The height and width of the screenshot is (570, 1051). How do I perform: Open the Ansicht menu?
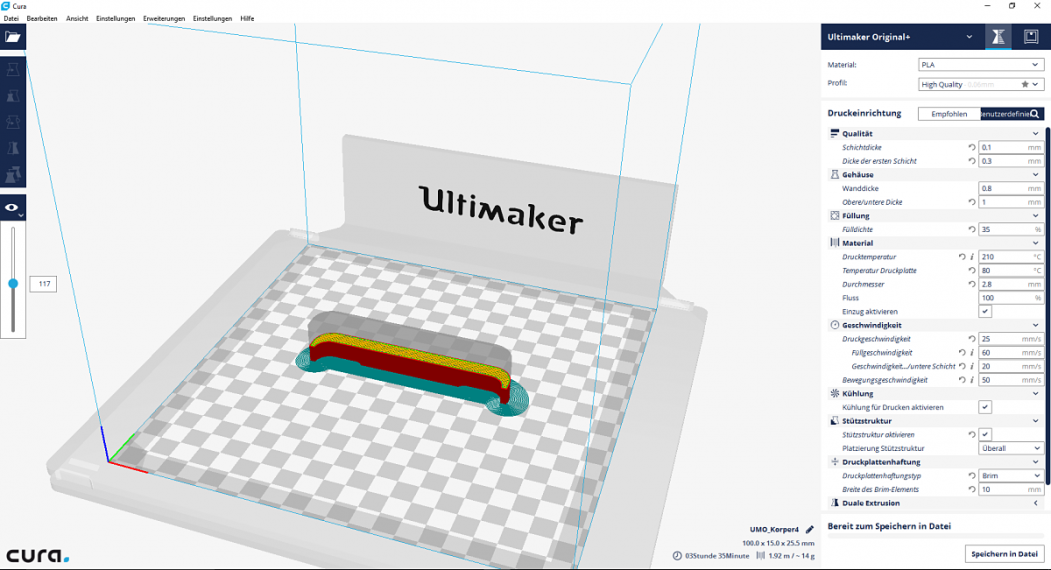click(x=77, y=19)
